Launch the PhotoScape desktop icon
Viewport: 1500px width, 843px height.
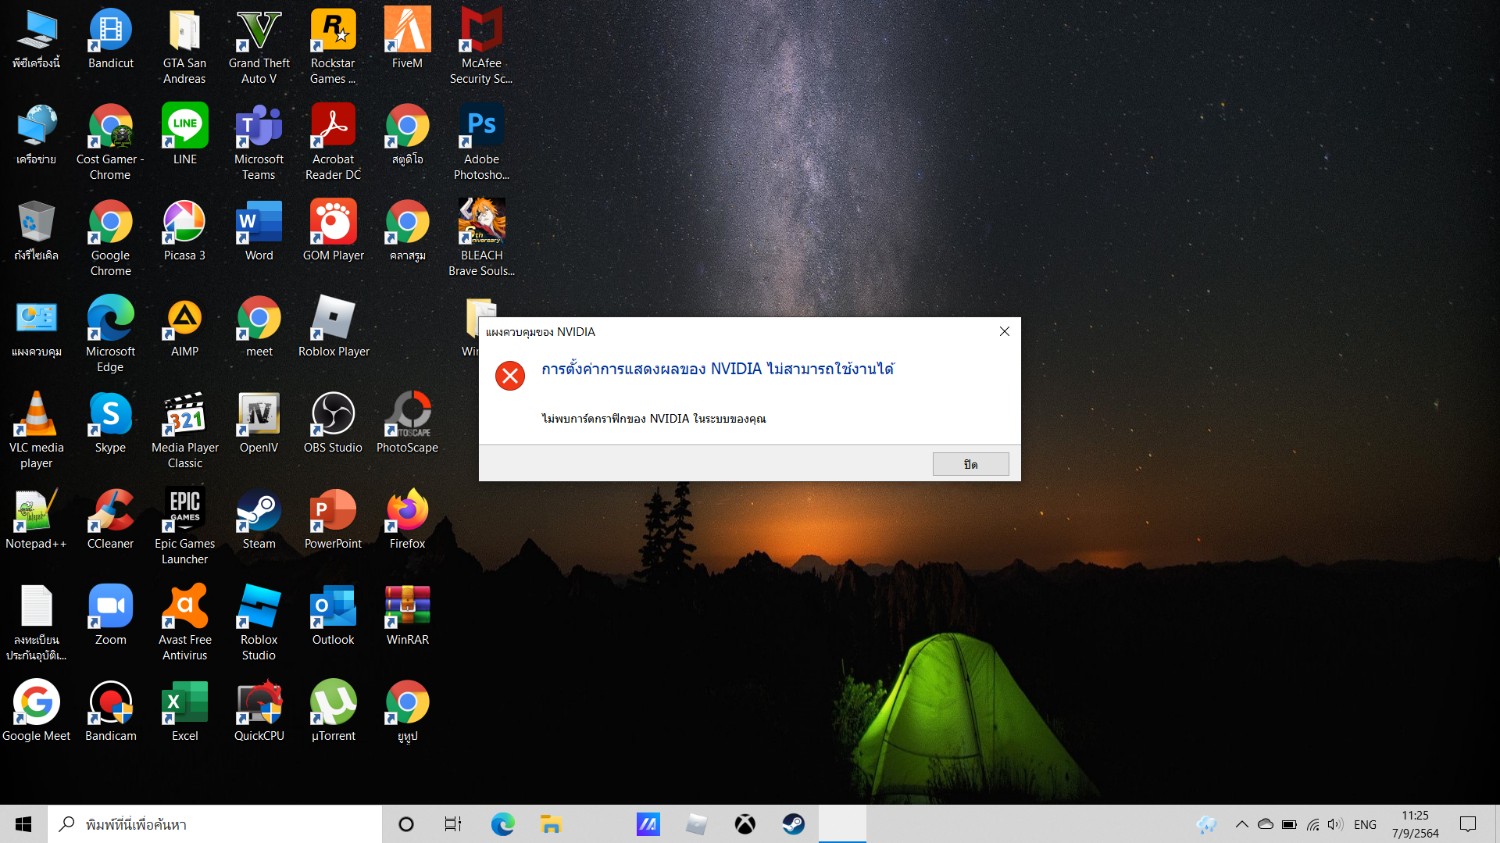point(407,423)
